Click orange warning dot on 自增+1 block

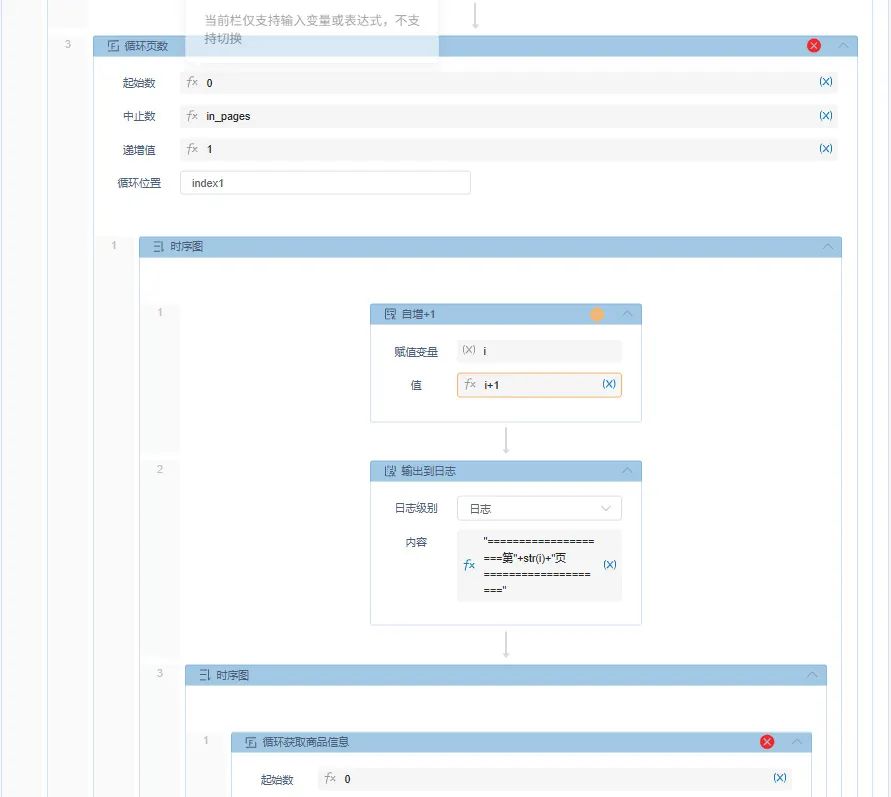(597, 314)
